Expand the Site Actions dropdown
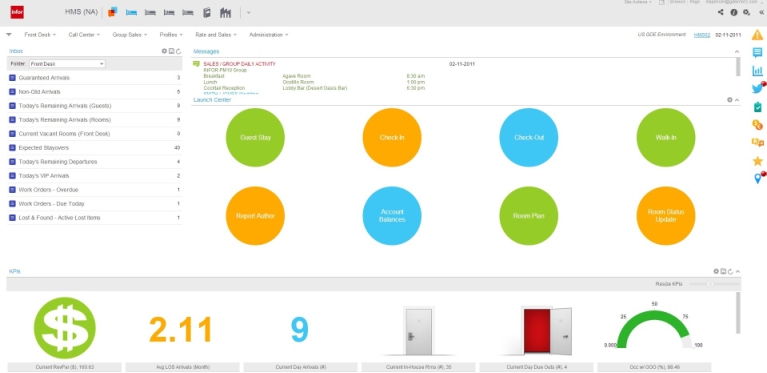This screenshot has width=767, height=373. click(x=638, y=2)
